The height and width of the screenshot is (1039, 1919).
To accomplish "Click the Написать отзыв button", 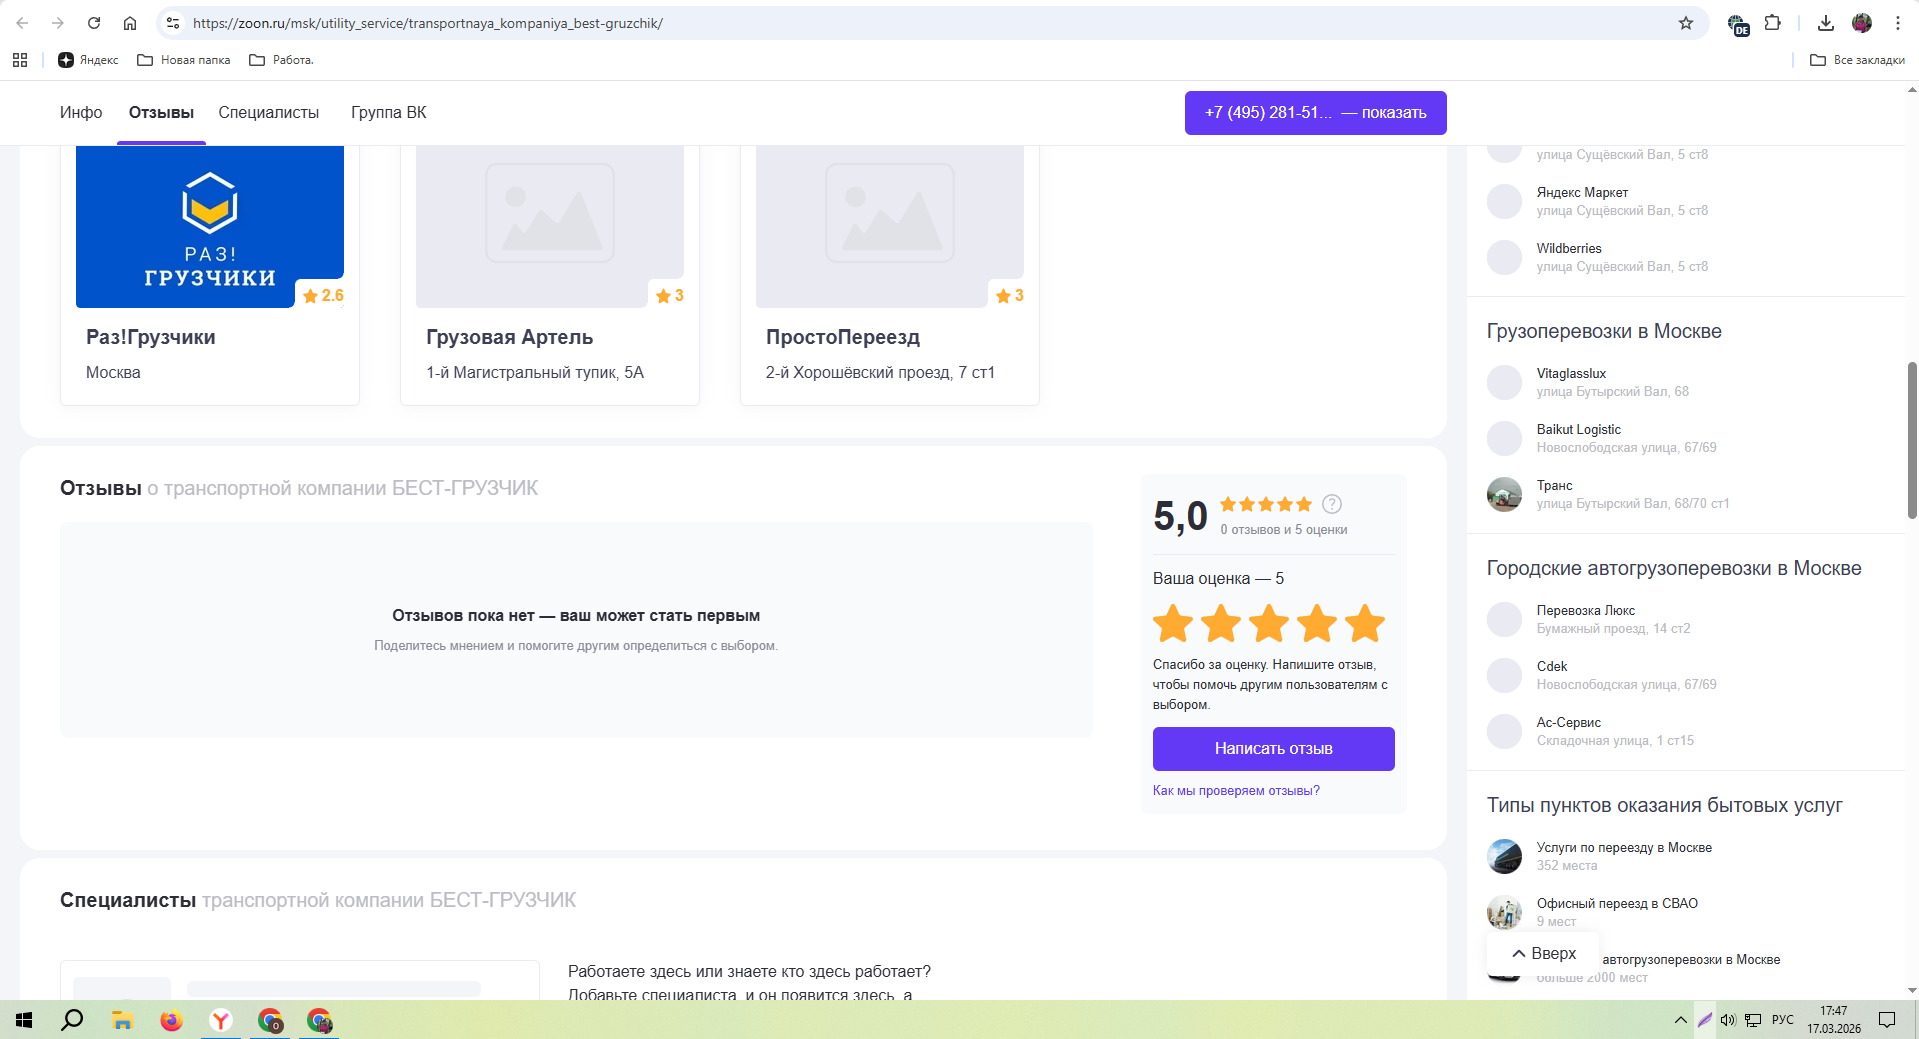I will (x=1274, y=749).
